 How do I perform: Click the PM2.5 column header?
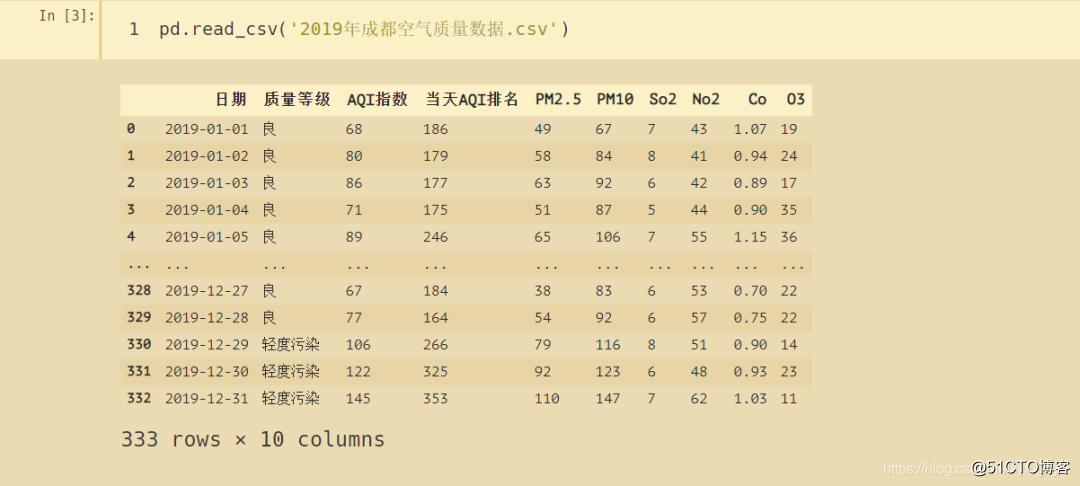(x=558, y=99)
